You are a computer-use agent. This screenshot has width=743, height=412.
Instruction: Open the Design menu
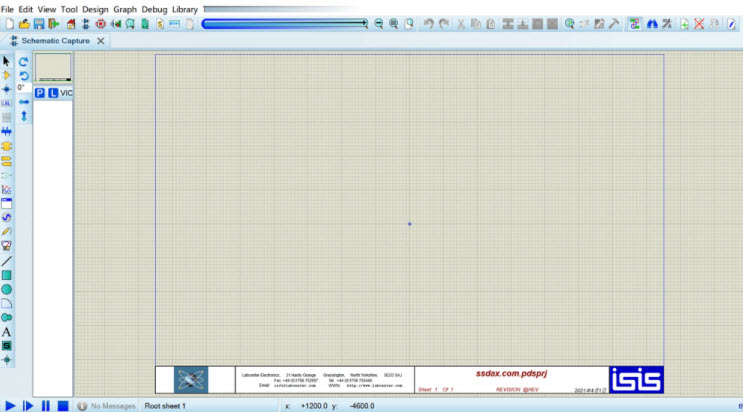click(x=95, y=8)
